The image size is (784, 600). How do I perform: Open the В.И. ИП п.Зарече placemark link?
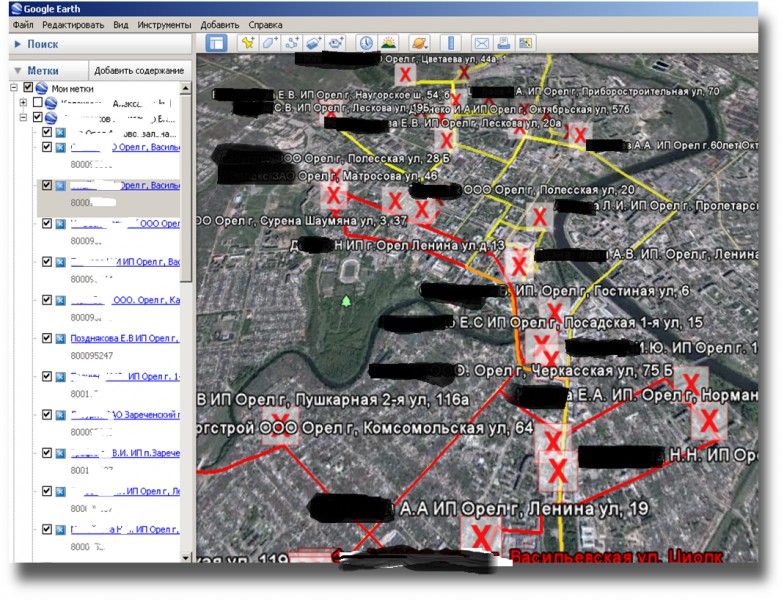125,453
